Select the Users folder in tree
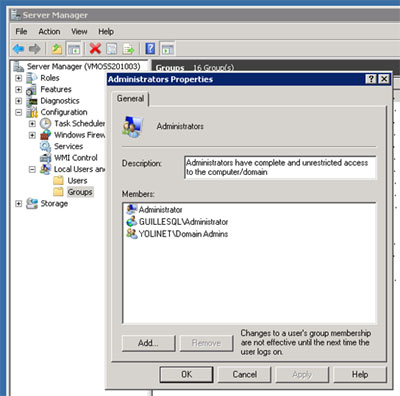Image resolution: width=400 pixels, height=396 pixels. [x=77, y=181]
